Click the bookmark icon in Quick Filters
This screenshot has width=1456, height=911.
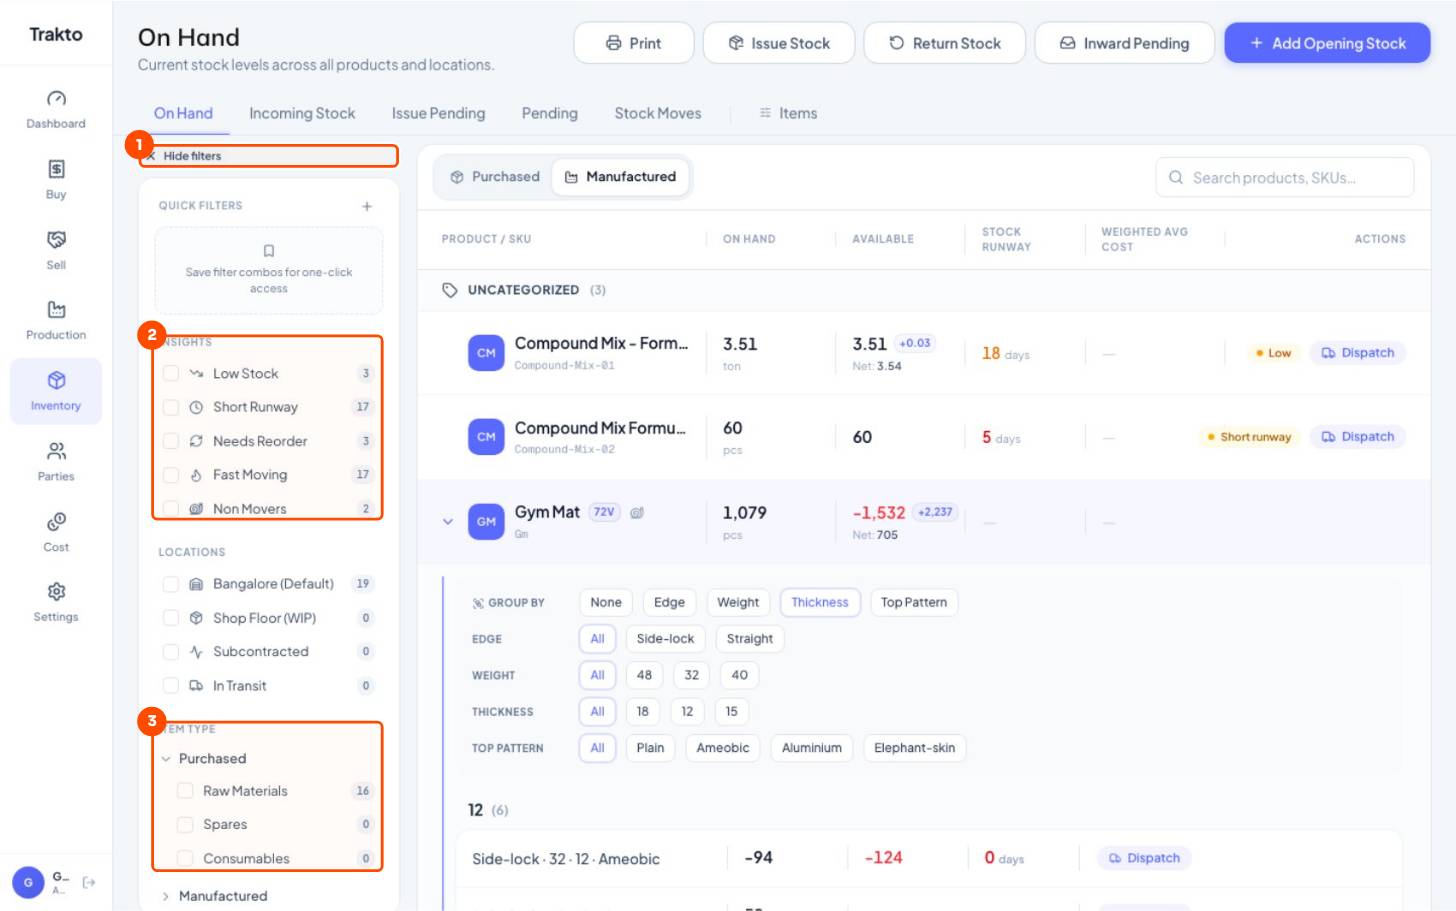(268, 250)
